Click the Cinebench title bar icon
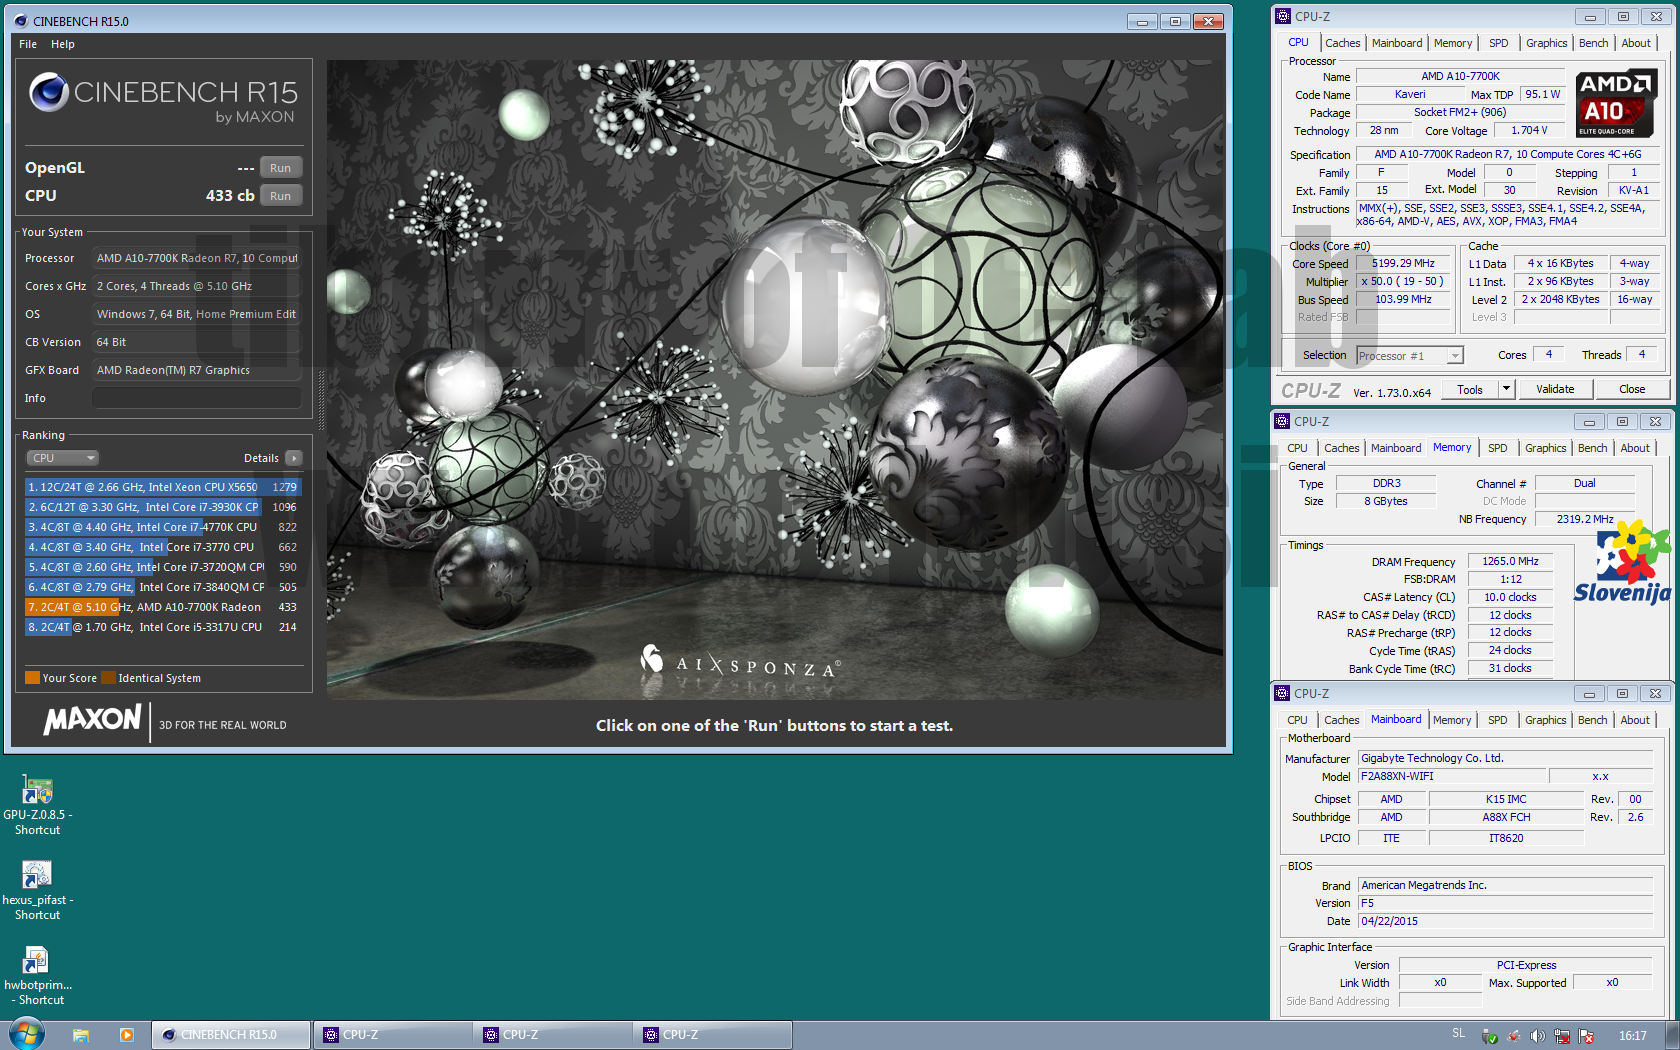Viewport: 1680px width, 1050px height. click(20, 21)
